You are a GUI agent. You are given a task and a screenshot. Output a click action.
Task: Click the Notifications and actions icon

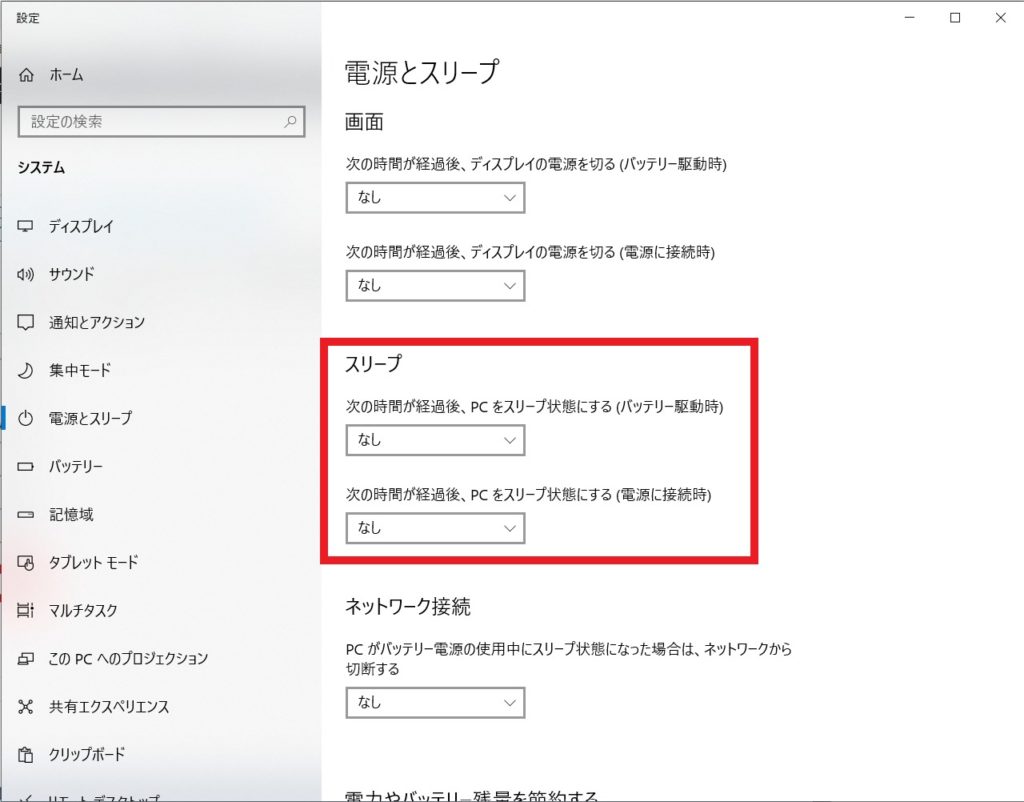pos(27,323)
